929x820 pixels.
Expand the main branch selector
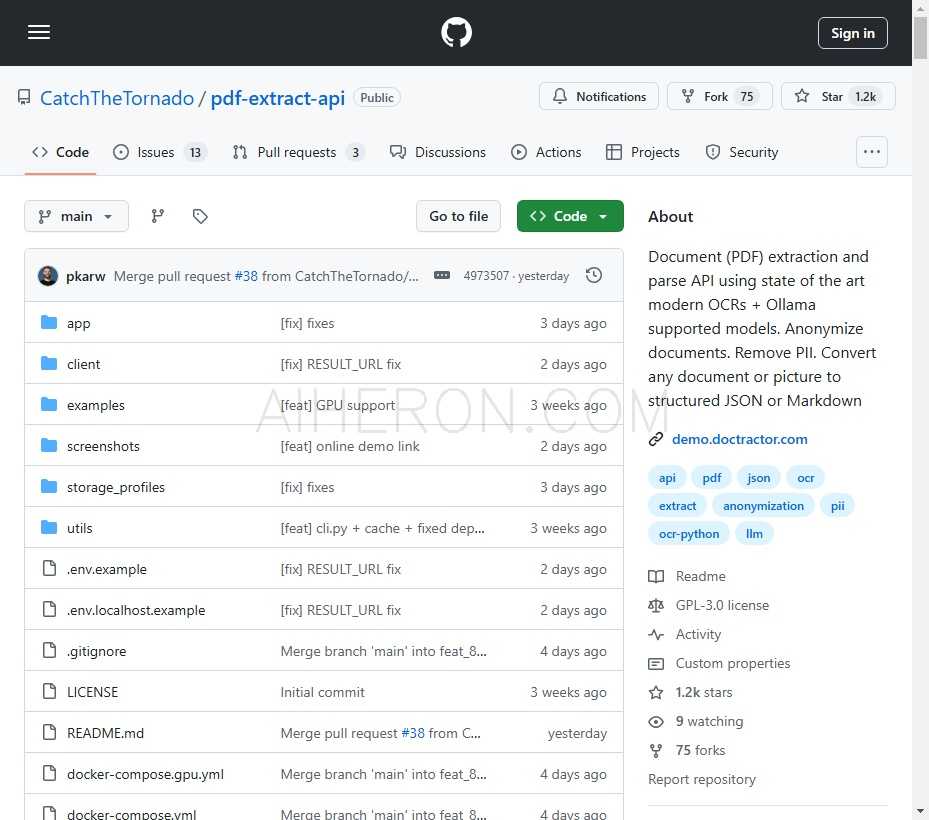[x=76, y=216]
